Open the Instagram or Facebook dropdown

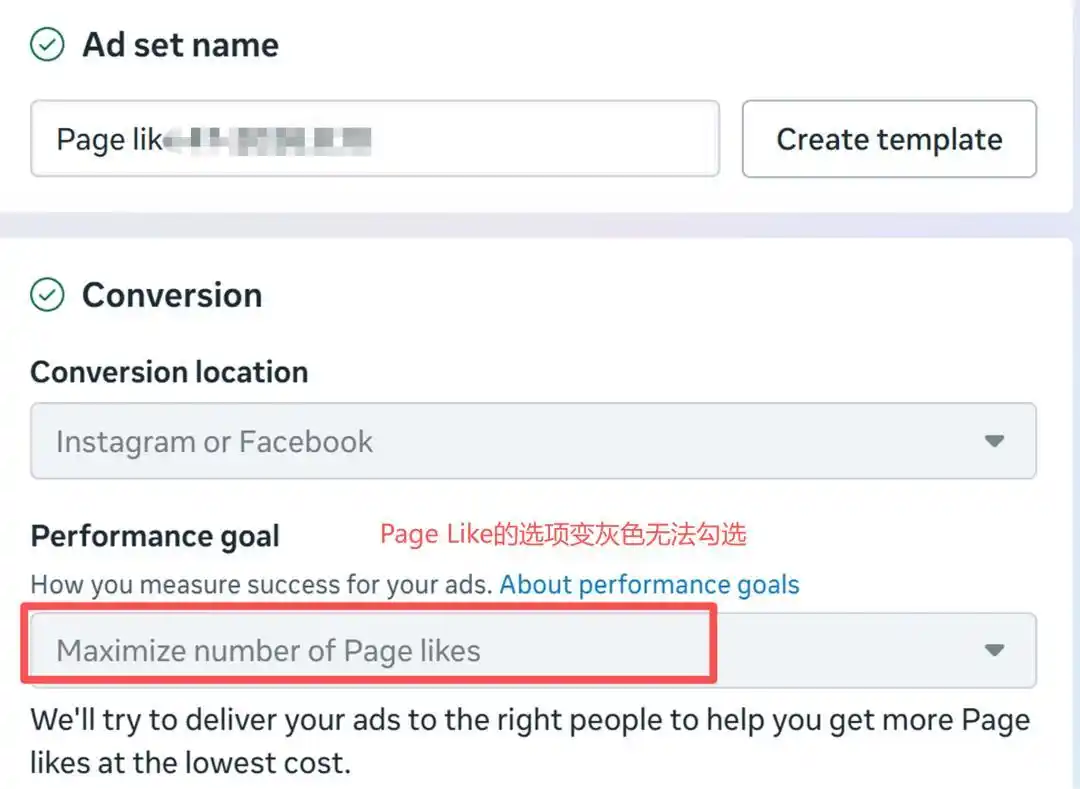click(x=533, y=441)
